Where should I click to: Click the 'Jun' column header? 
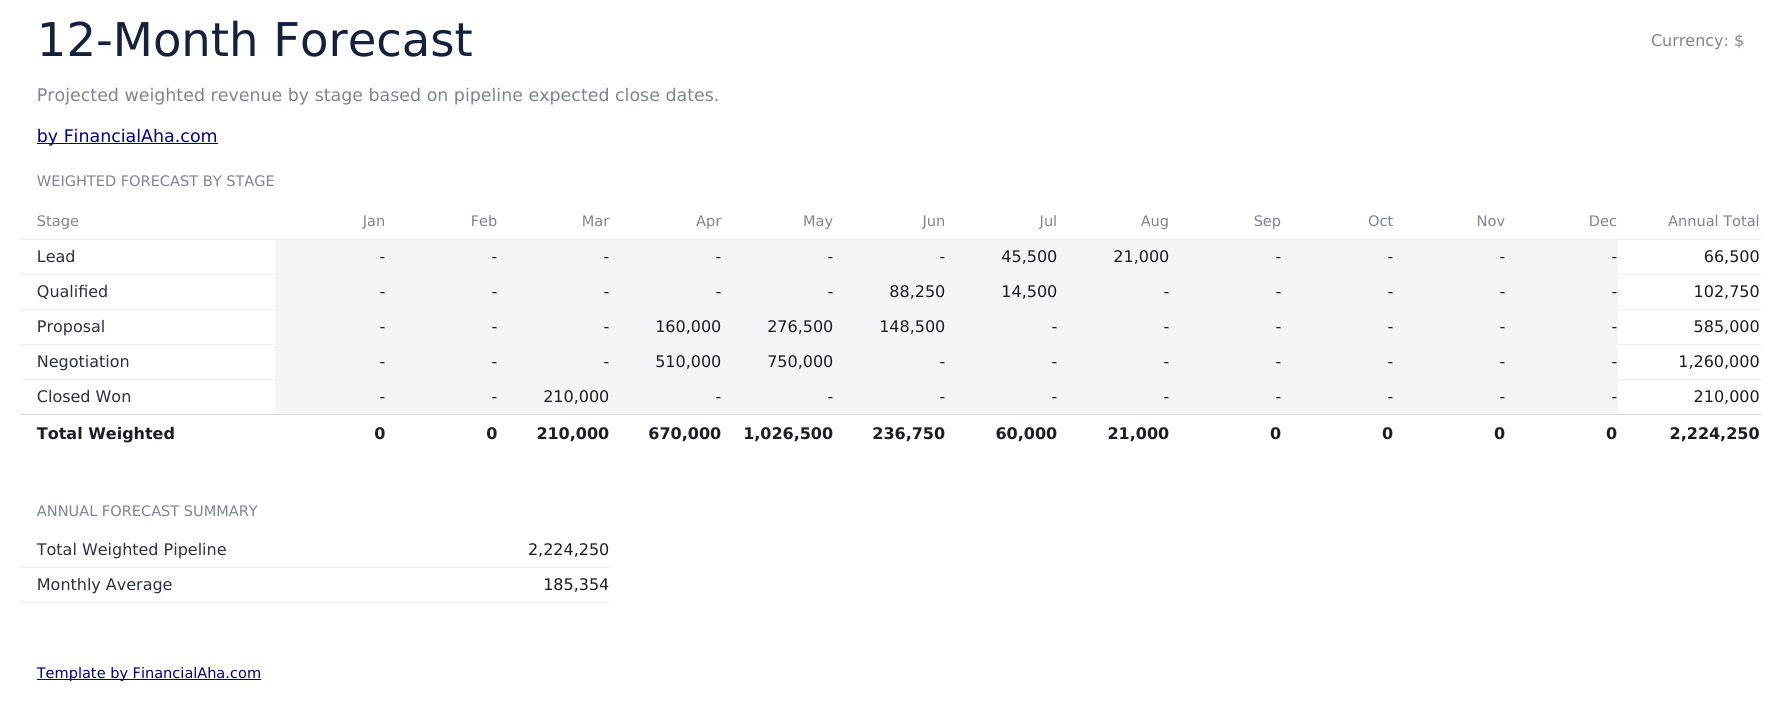[933, 221]
